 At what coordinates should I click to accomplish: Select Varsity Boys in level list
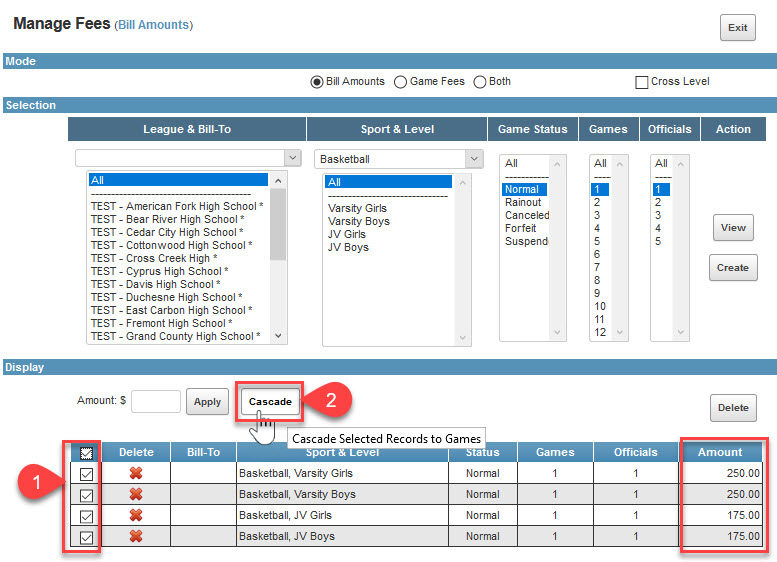click(359, 221)
